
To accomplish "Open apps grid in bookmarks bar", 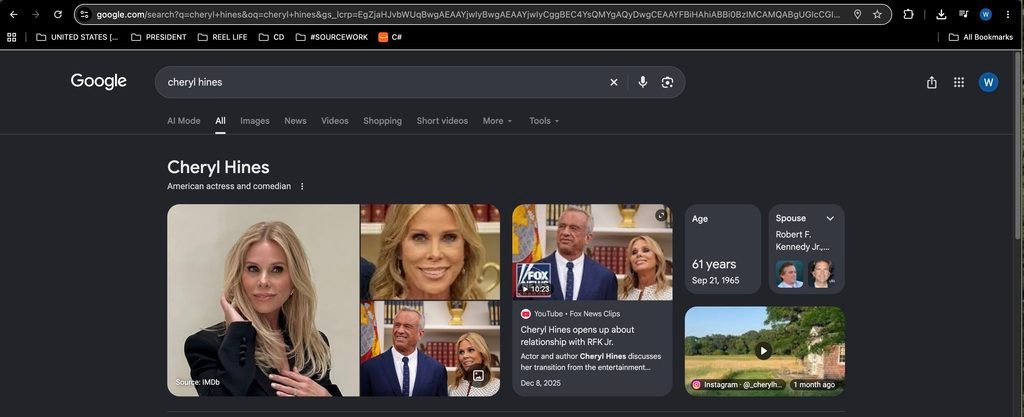I will (x=12, y=37).
